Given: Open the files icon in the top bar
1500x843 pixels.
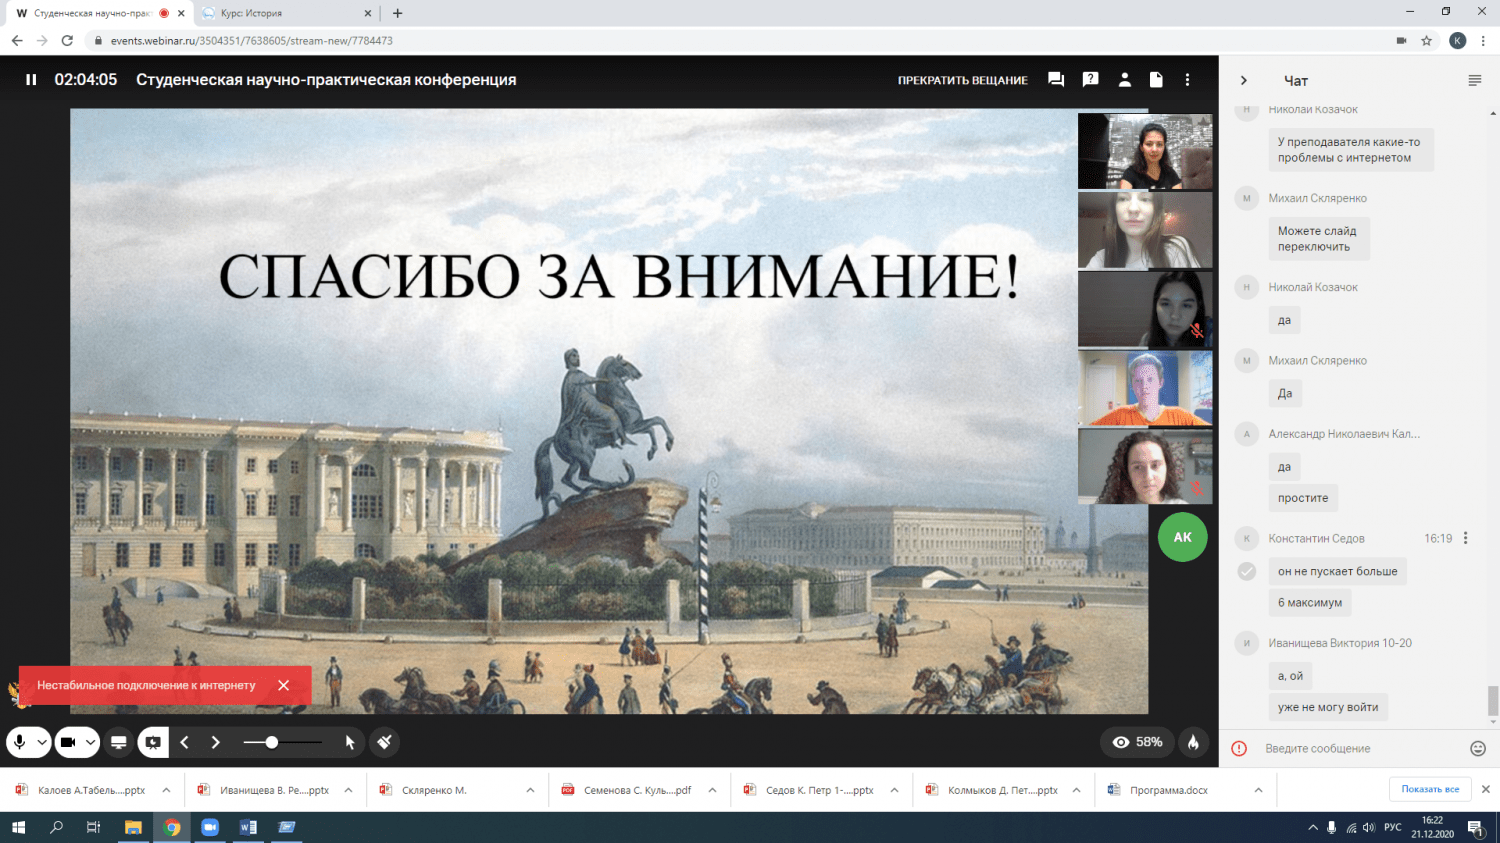Looking at the screenshot, I should (x=1156, y=80).
